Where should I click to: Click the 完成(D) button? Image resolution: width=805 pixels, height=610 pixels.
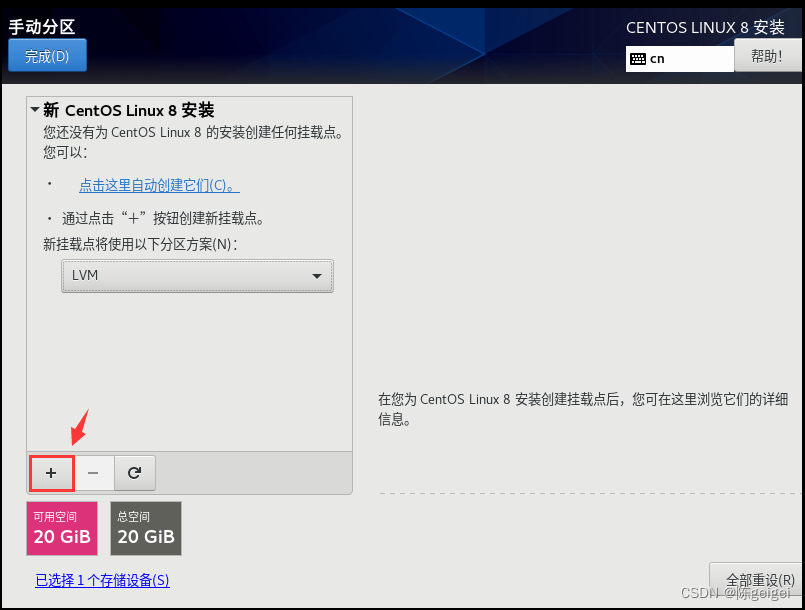pos(47,55)
